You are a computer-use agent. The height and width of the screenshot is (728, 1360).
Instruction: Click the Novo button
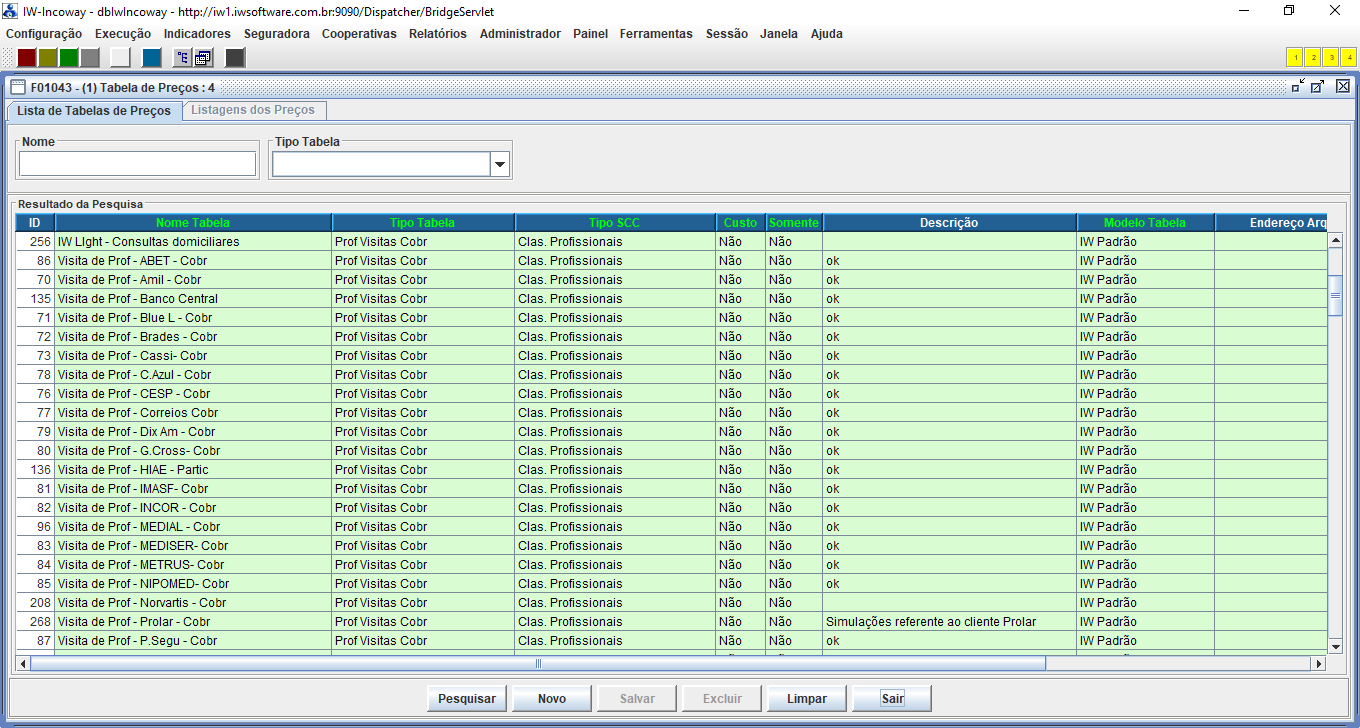point(552,699)
